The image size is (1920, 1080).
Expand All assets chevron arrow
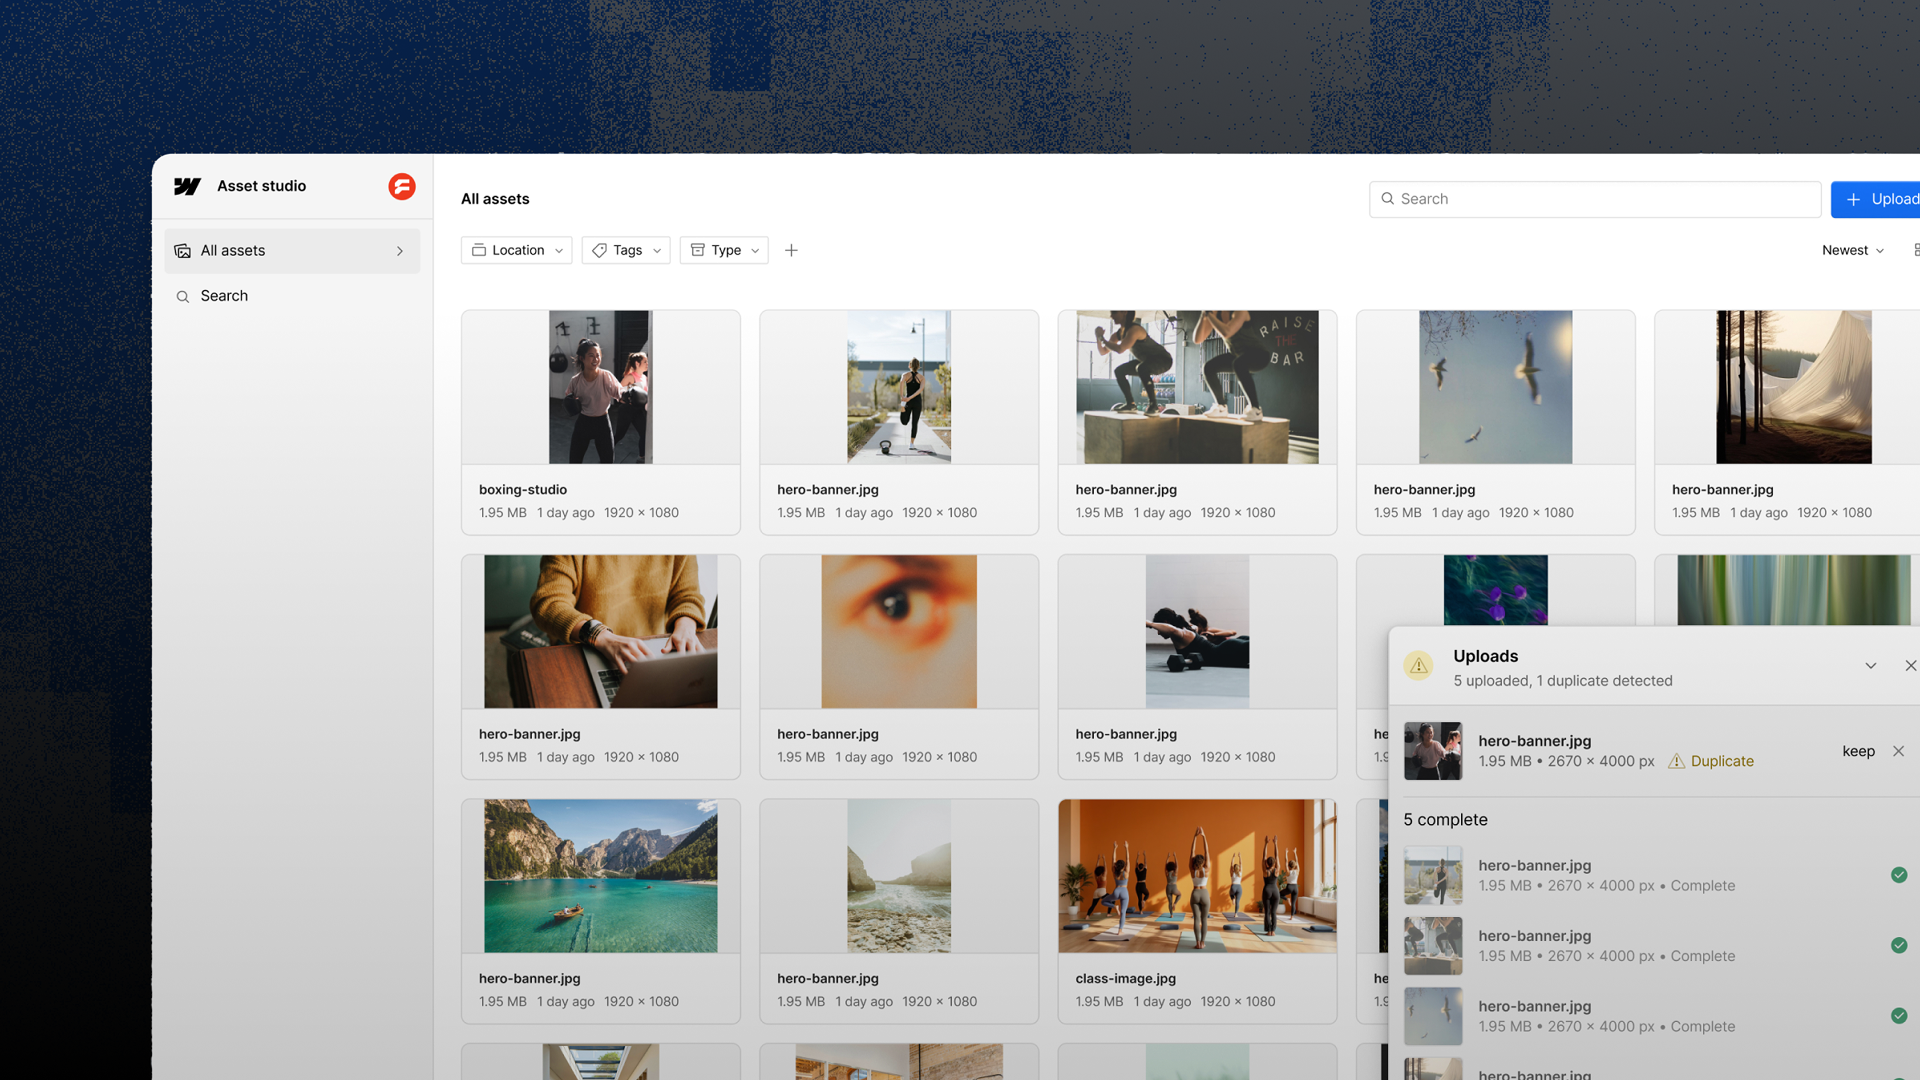click(x=400, y=251)
